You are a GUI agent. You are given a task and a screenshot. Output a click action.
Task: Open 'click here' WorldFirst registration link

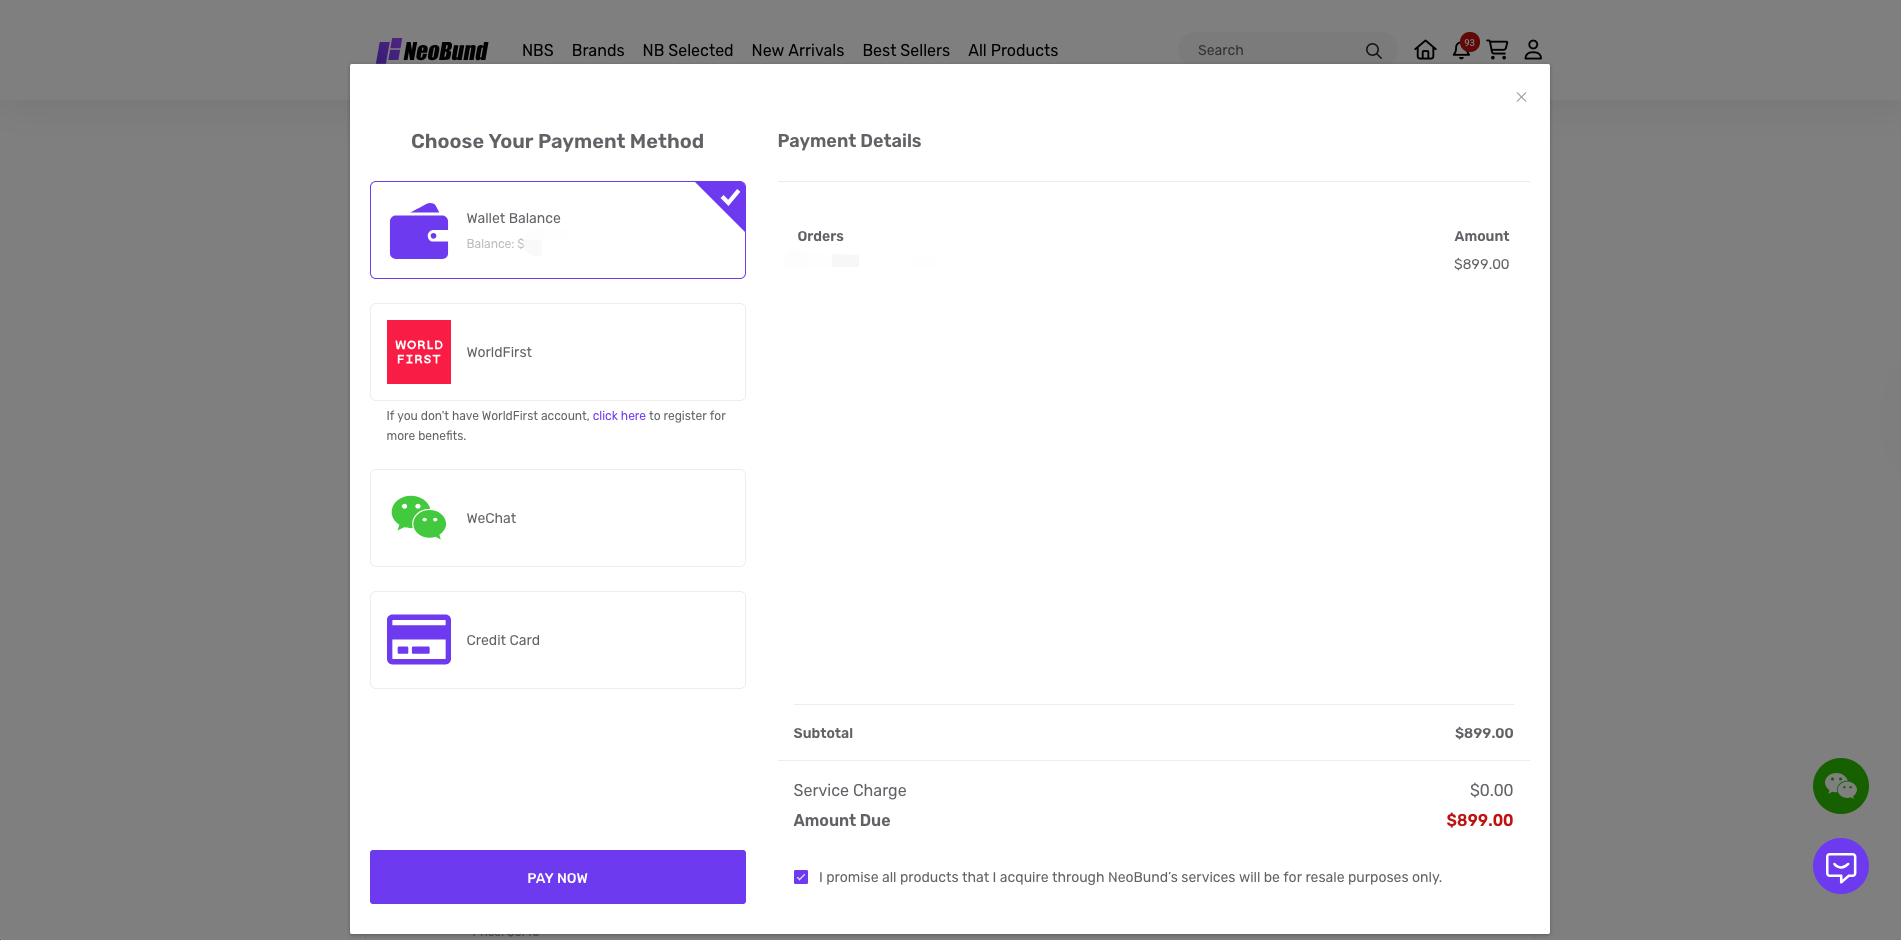(619, 416)
